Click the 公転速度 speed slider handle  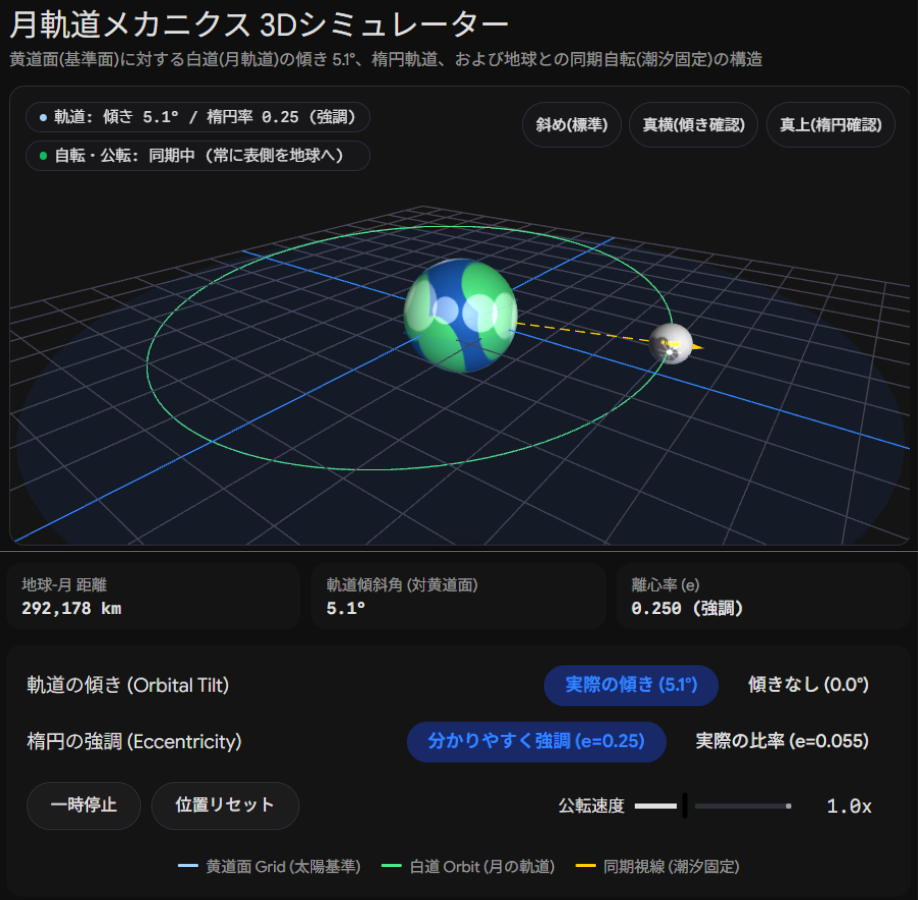pyautogui.click(x=684, y=806)
